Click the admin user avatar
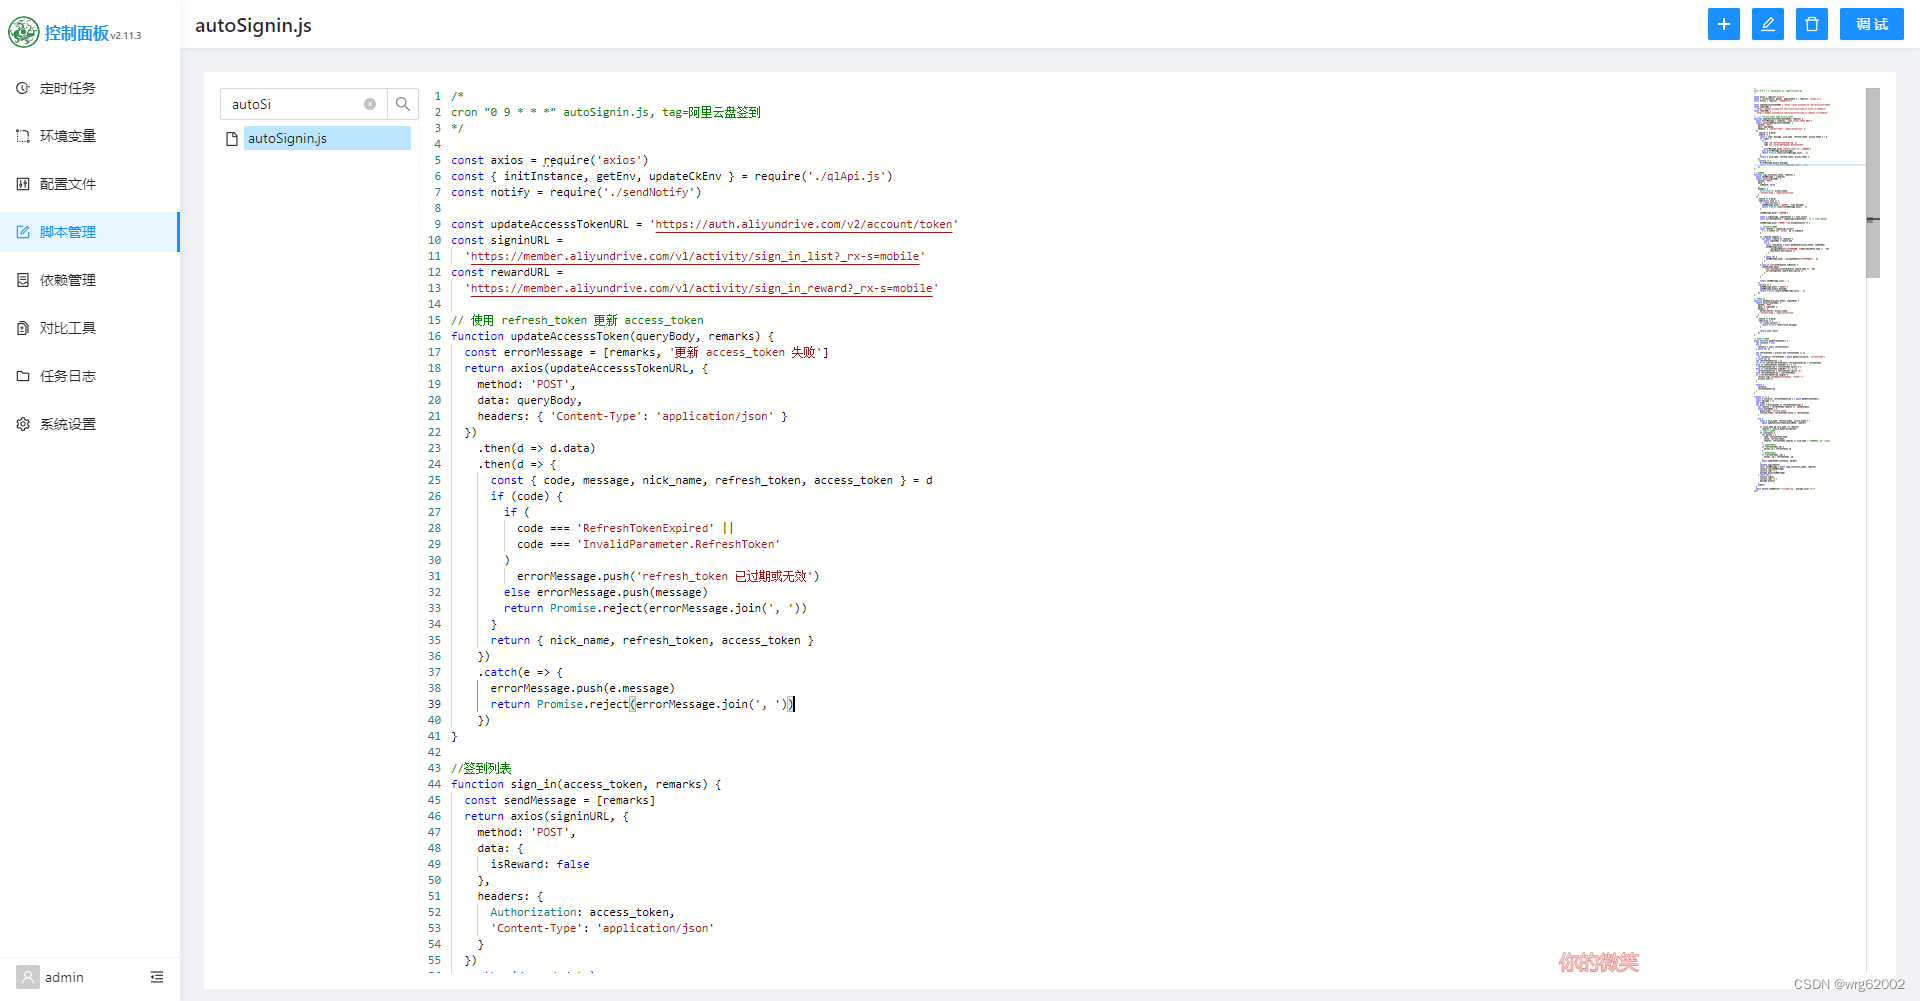1920x1001 pixels. [28, 977]
